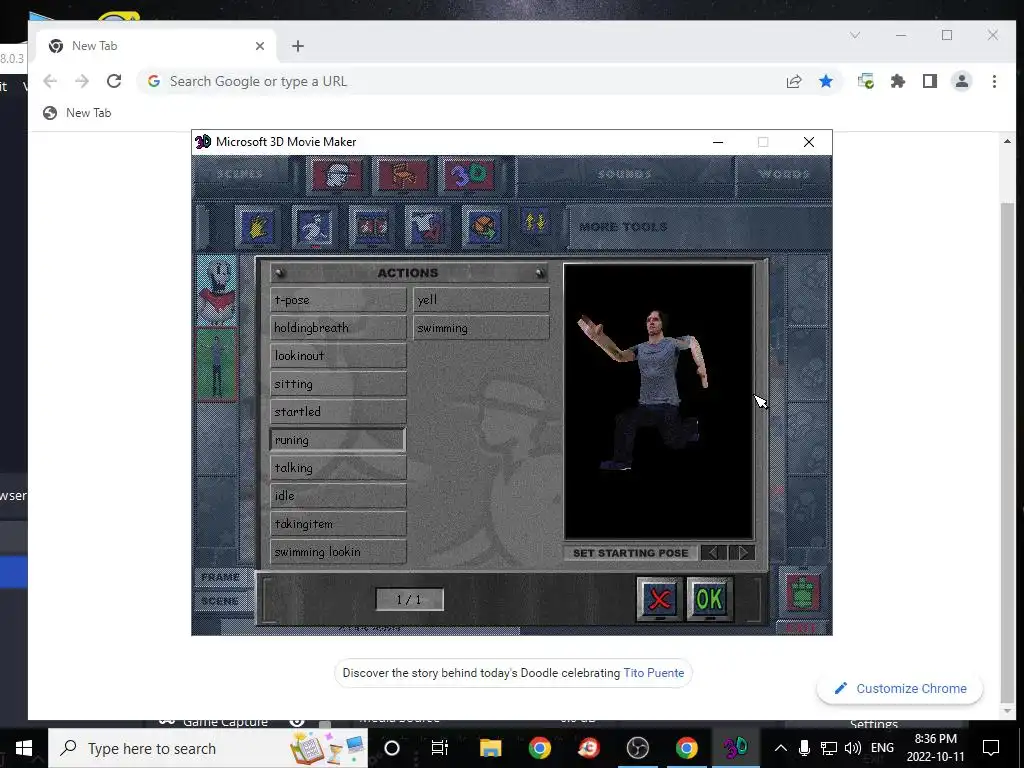The image size is (1024, 768).
Task: Choose the takingitem action
Action: pyautogui.click(x=338, y=524)
